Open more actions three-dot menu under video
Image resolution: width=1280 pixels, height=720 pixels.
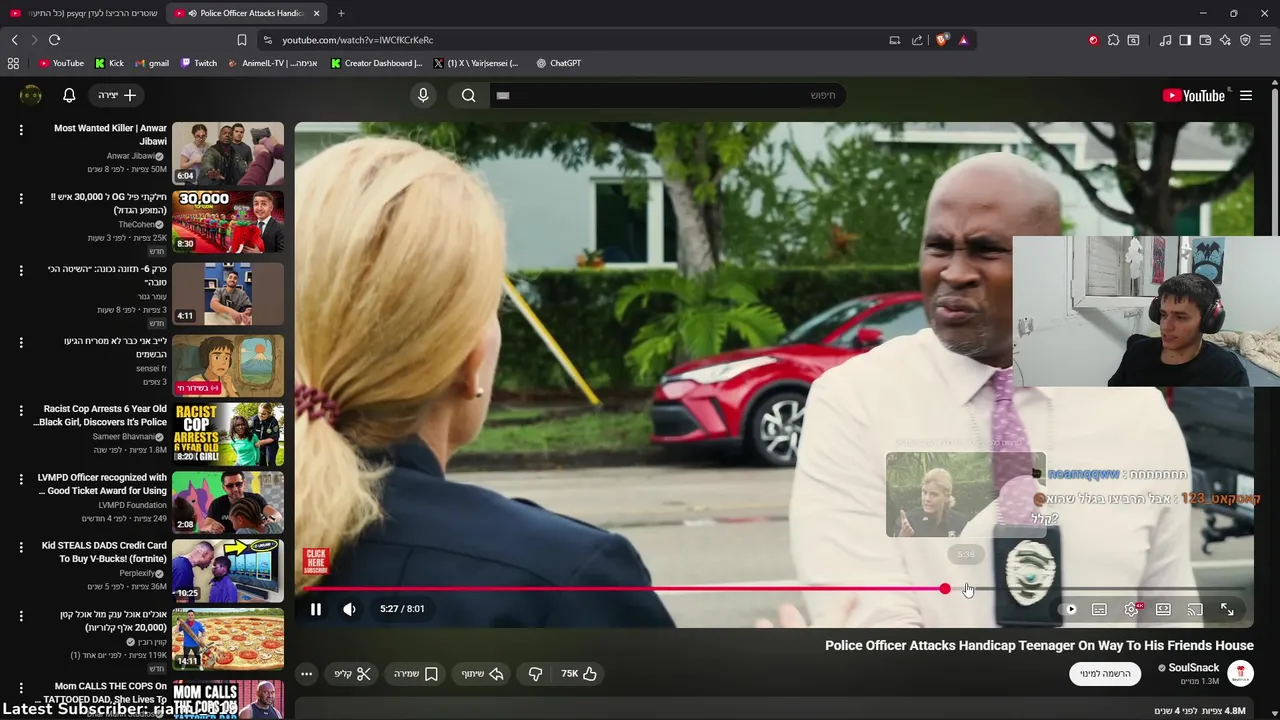coord(307,674)
